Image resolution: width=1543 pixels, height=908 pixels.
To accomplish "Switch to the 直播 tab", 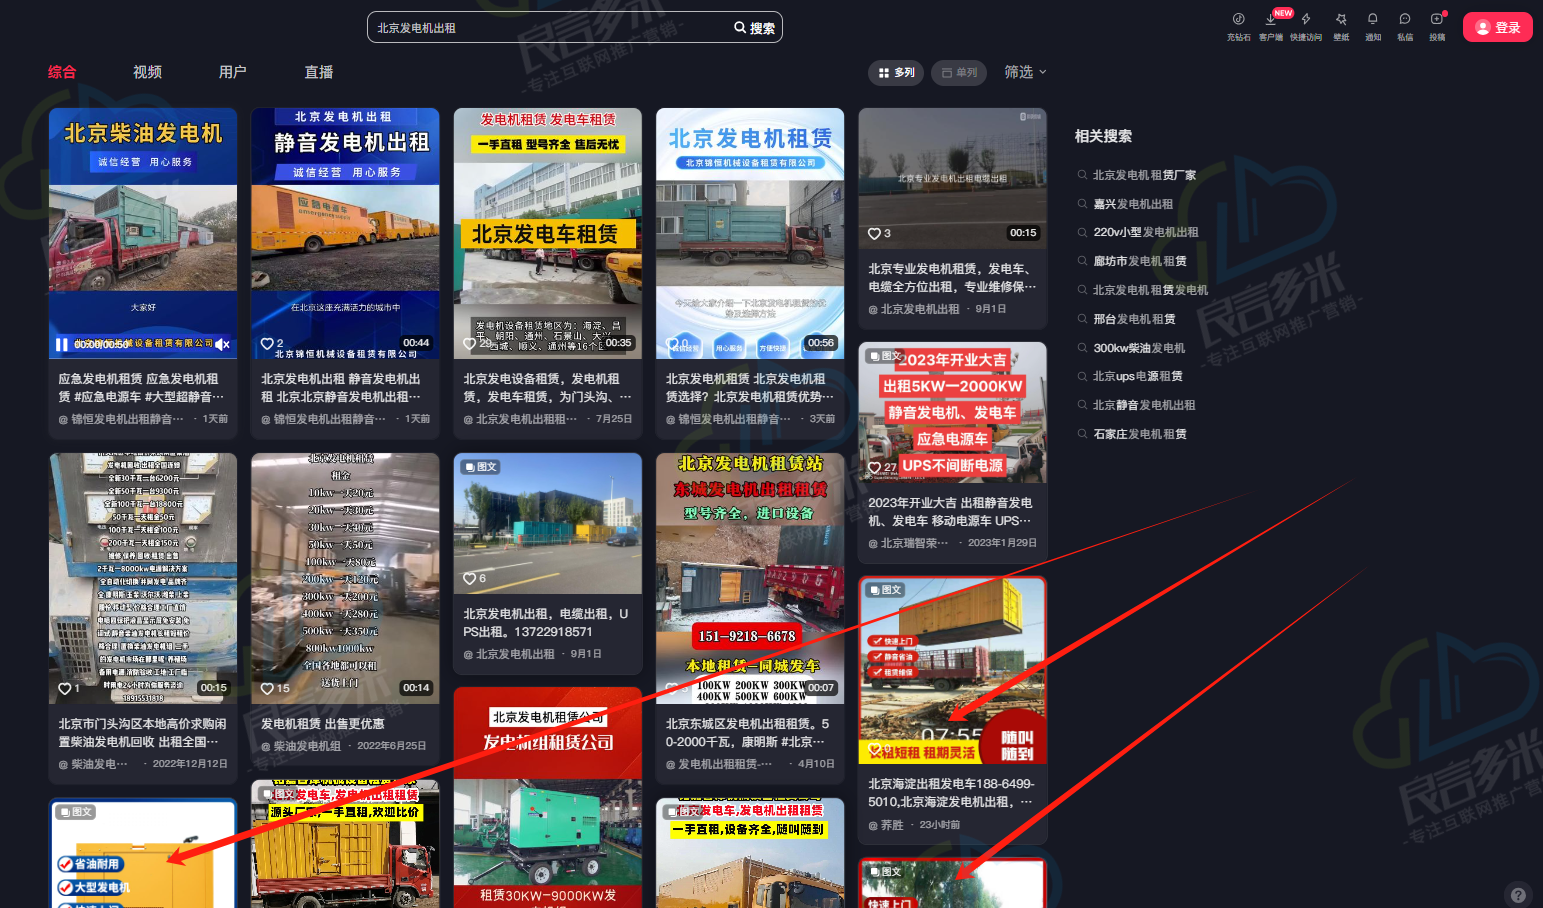I will pos(319,72).
